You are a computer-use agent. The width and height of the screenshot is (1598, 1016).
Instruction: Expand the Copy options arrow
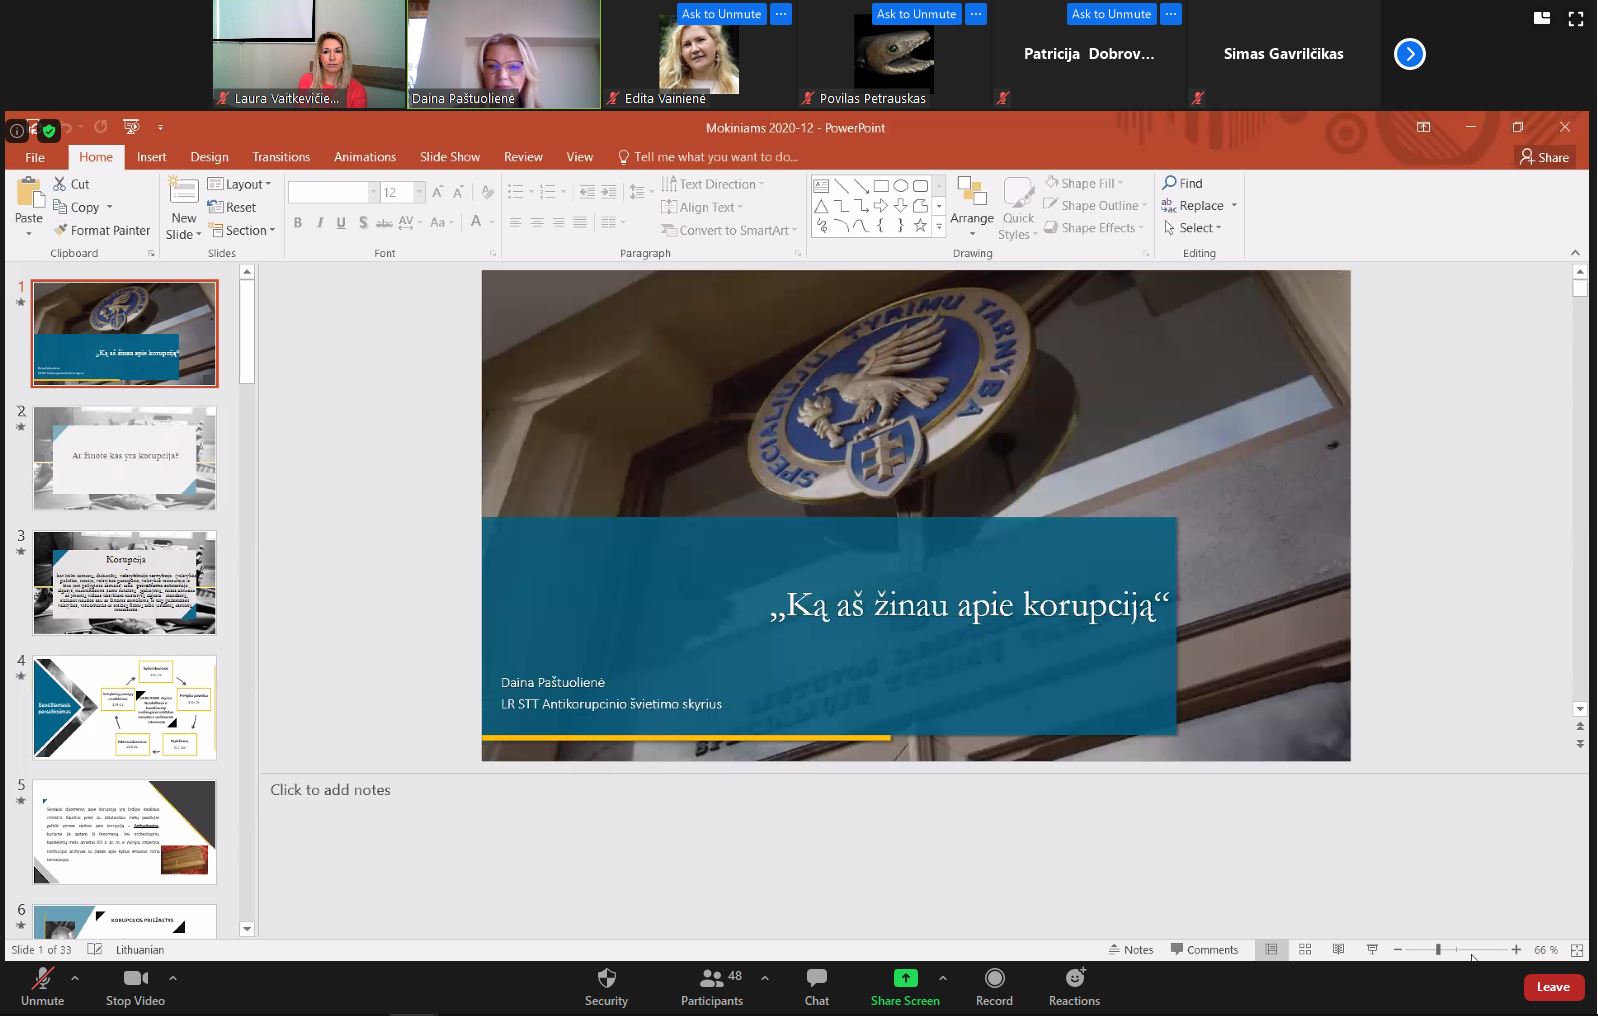109,208
